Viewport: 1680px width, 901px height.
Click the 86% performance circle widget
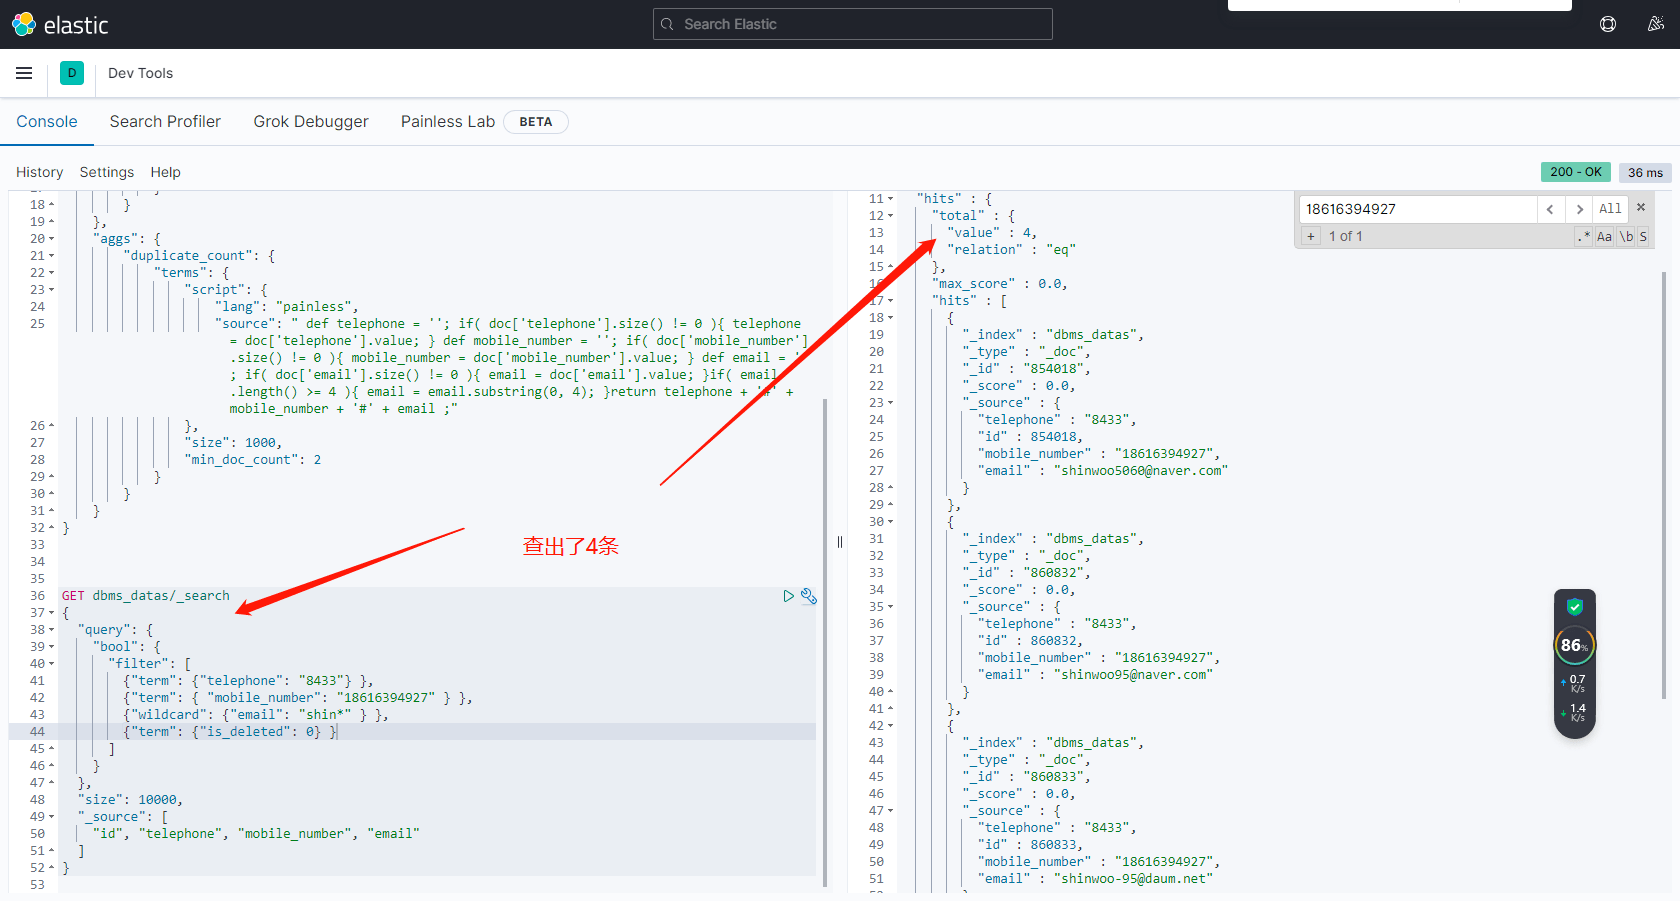(x=1575, y=646)
